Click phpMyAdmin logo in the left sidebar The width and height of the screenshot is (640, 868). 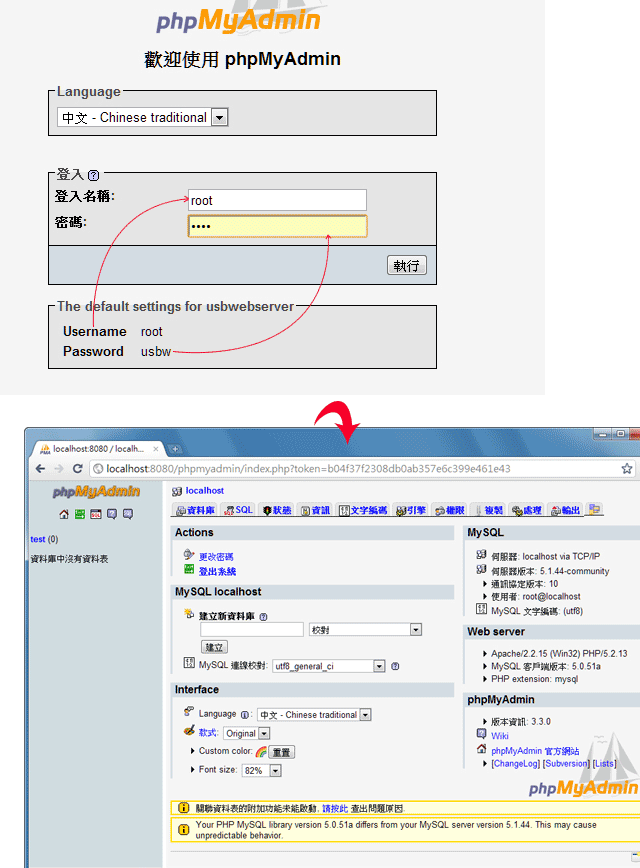coord(96,491)
